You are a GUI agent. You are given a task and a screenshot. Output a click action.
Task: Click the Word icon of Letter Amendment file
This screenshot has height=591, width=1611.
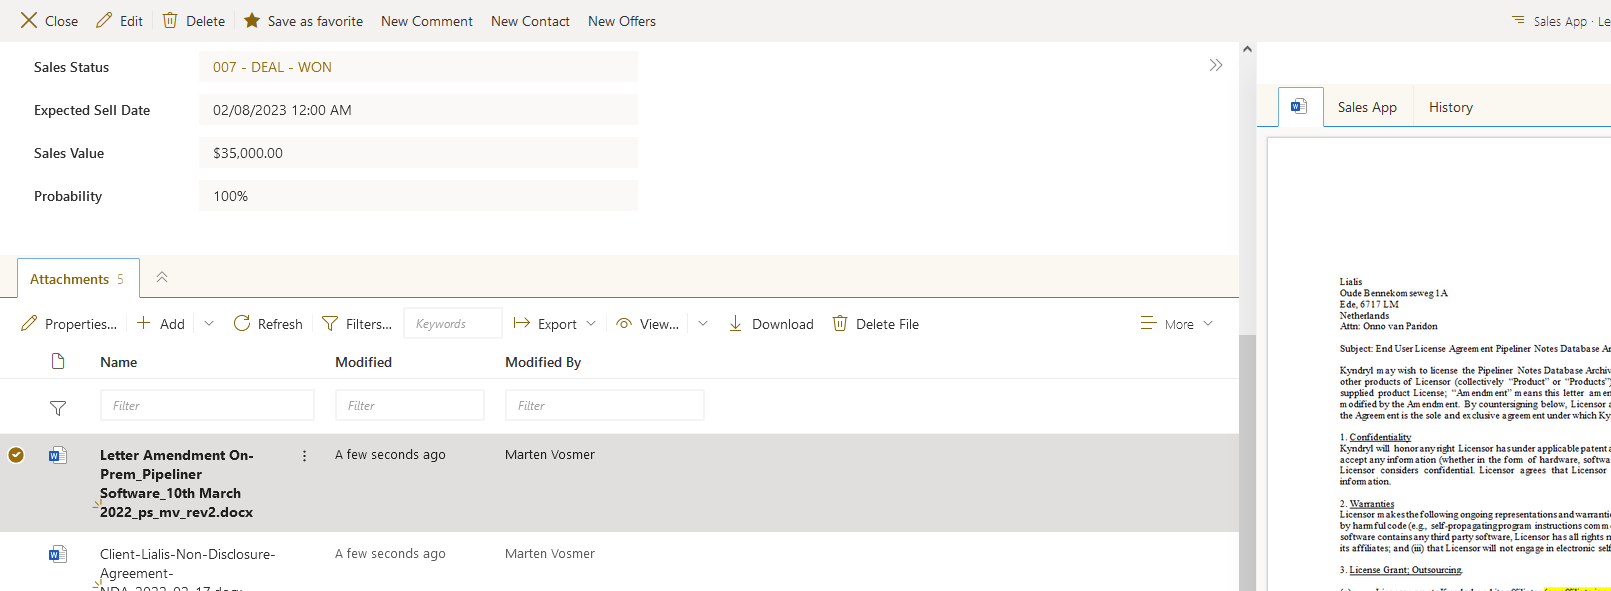(x=58, y=455)
